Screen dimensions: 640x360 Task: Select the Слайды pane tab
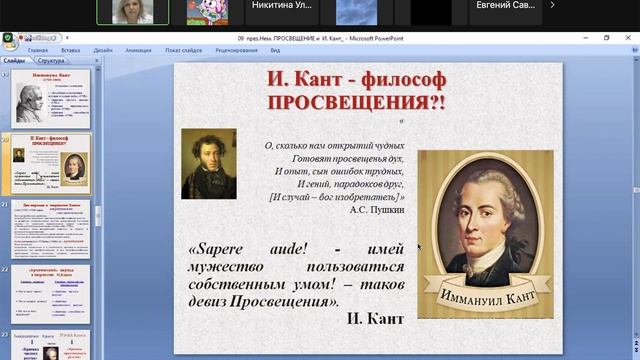[x=14, y=60]
